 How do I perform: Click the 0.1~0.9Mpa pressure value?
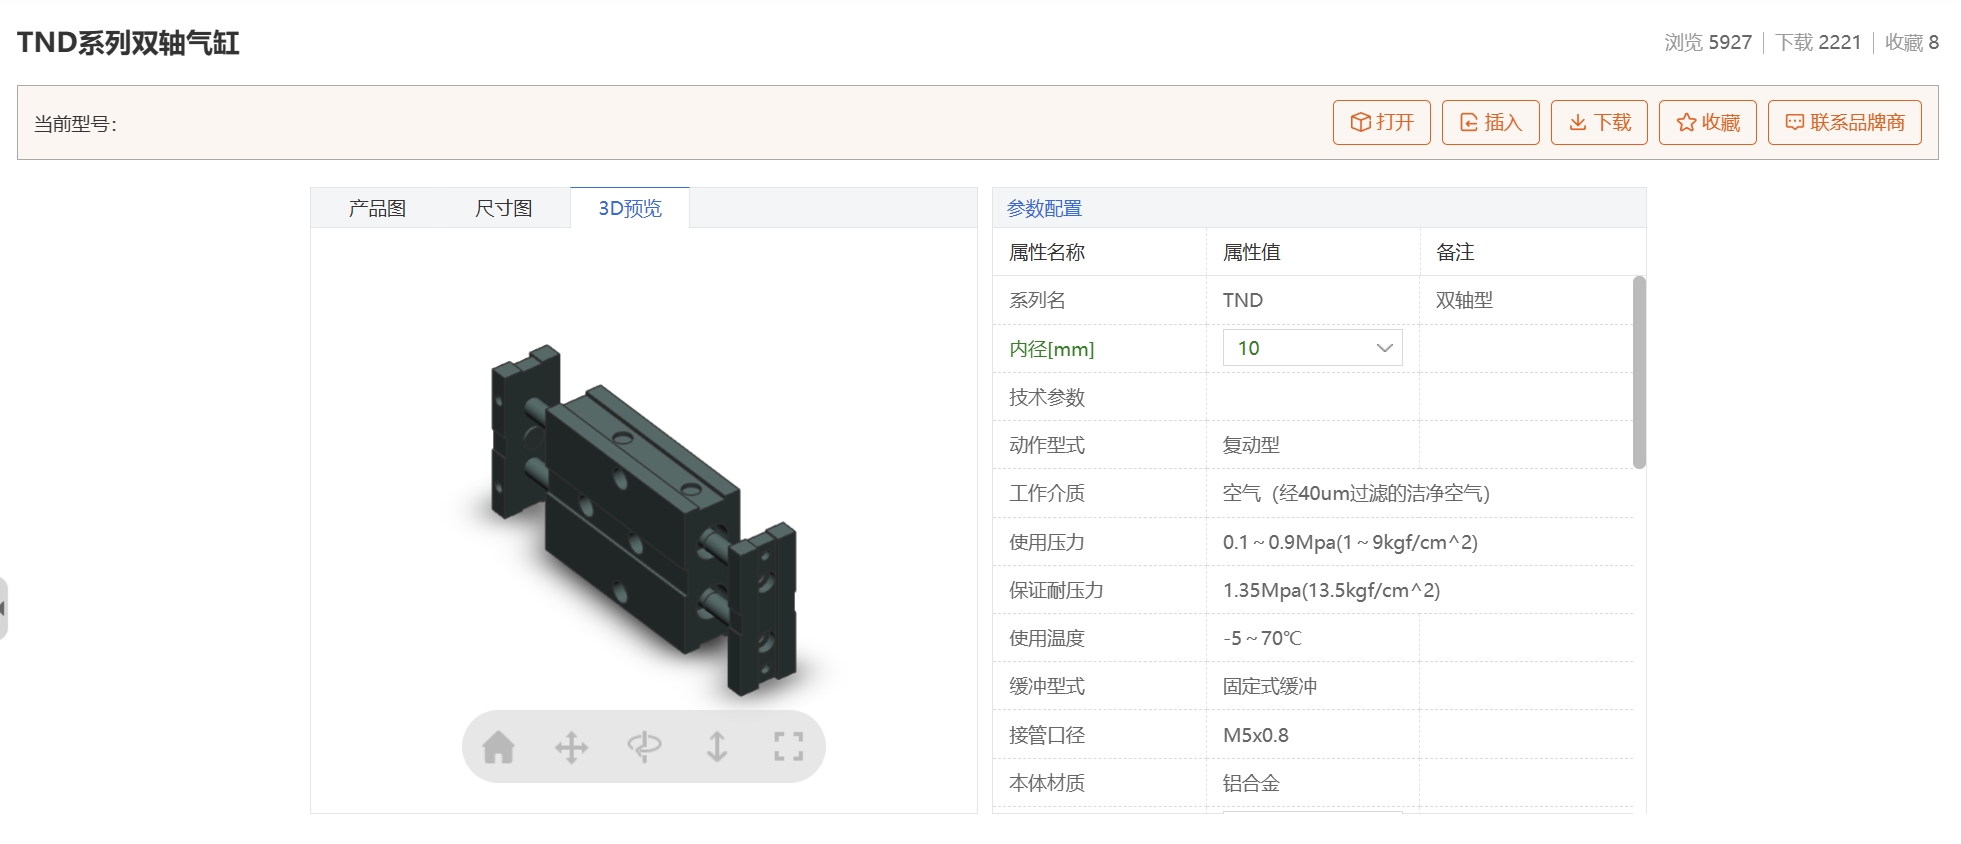coord(1350,542)
